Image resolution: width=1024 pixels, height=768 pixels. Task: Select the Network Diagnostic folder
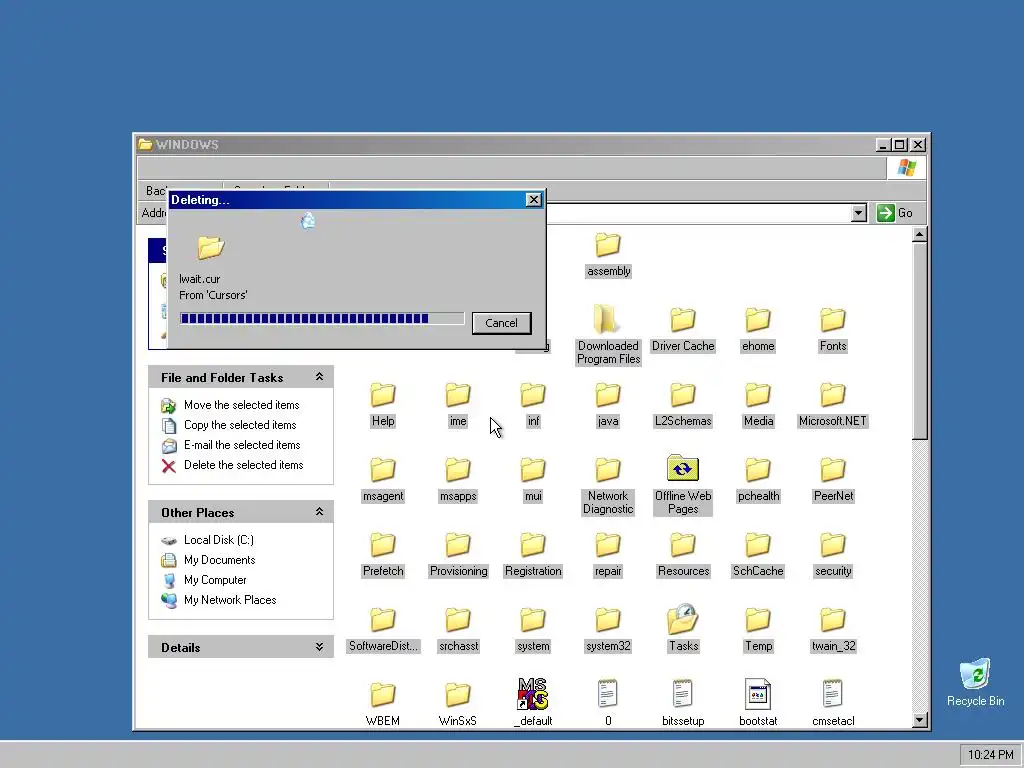608,487
